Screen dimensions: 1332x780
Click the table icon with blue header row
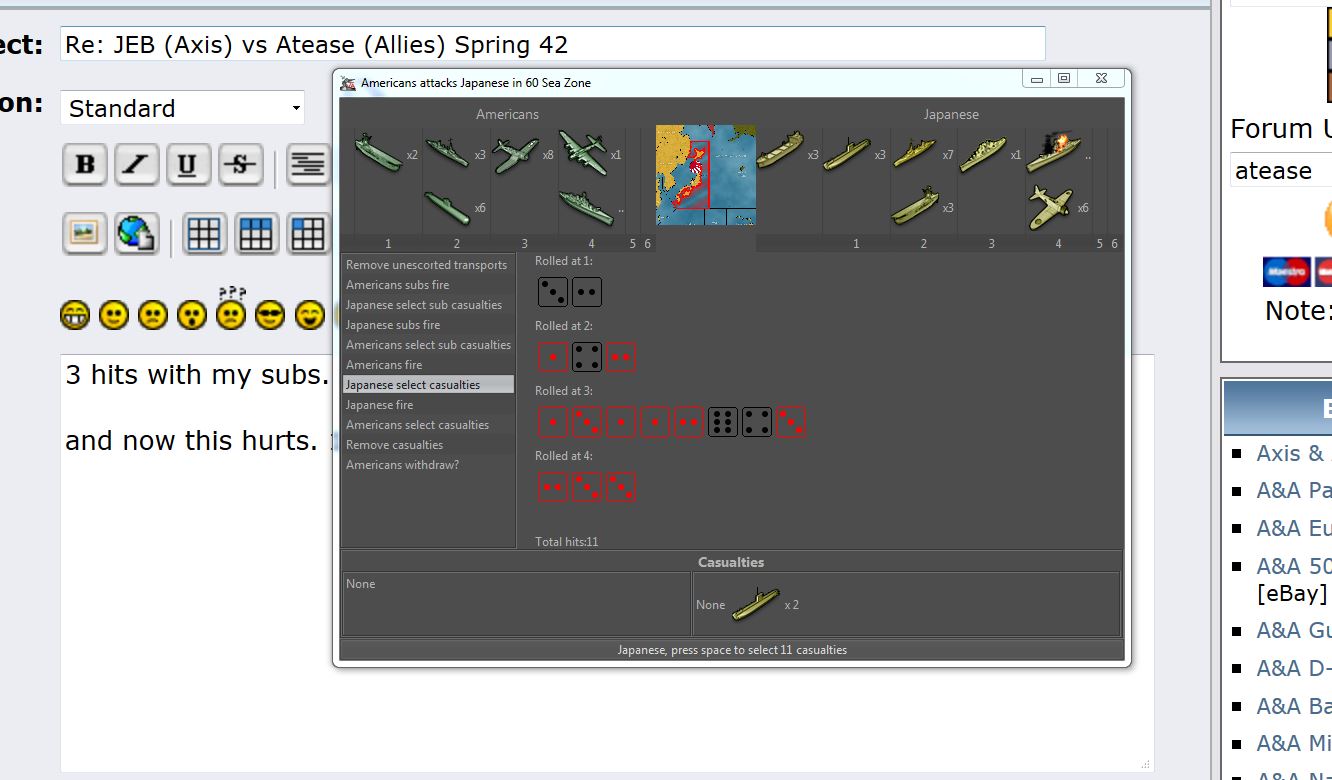(256, 234)
